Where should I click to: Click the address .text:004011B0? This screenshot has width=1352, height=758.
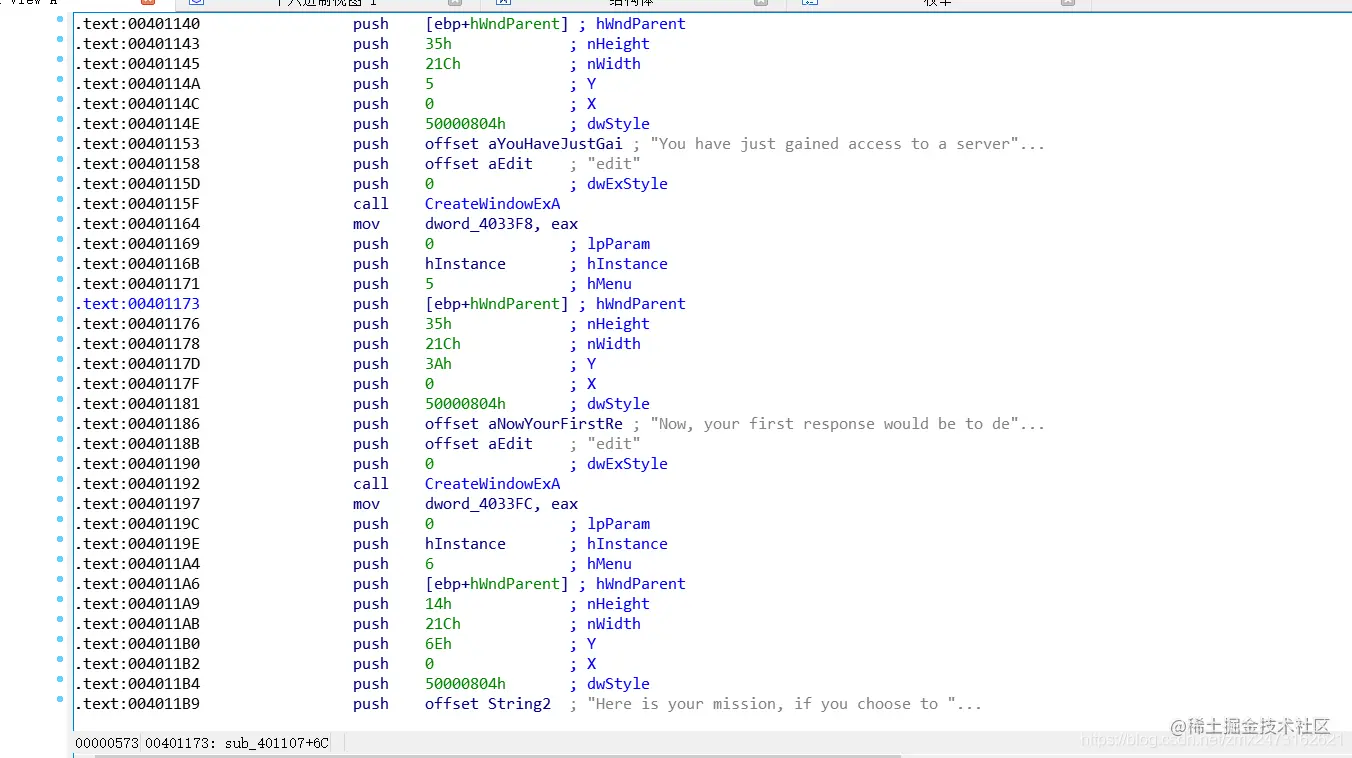[x=137, y=644]
